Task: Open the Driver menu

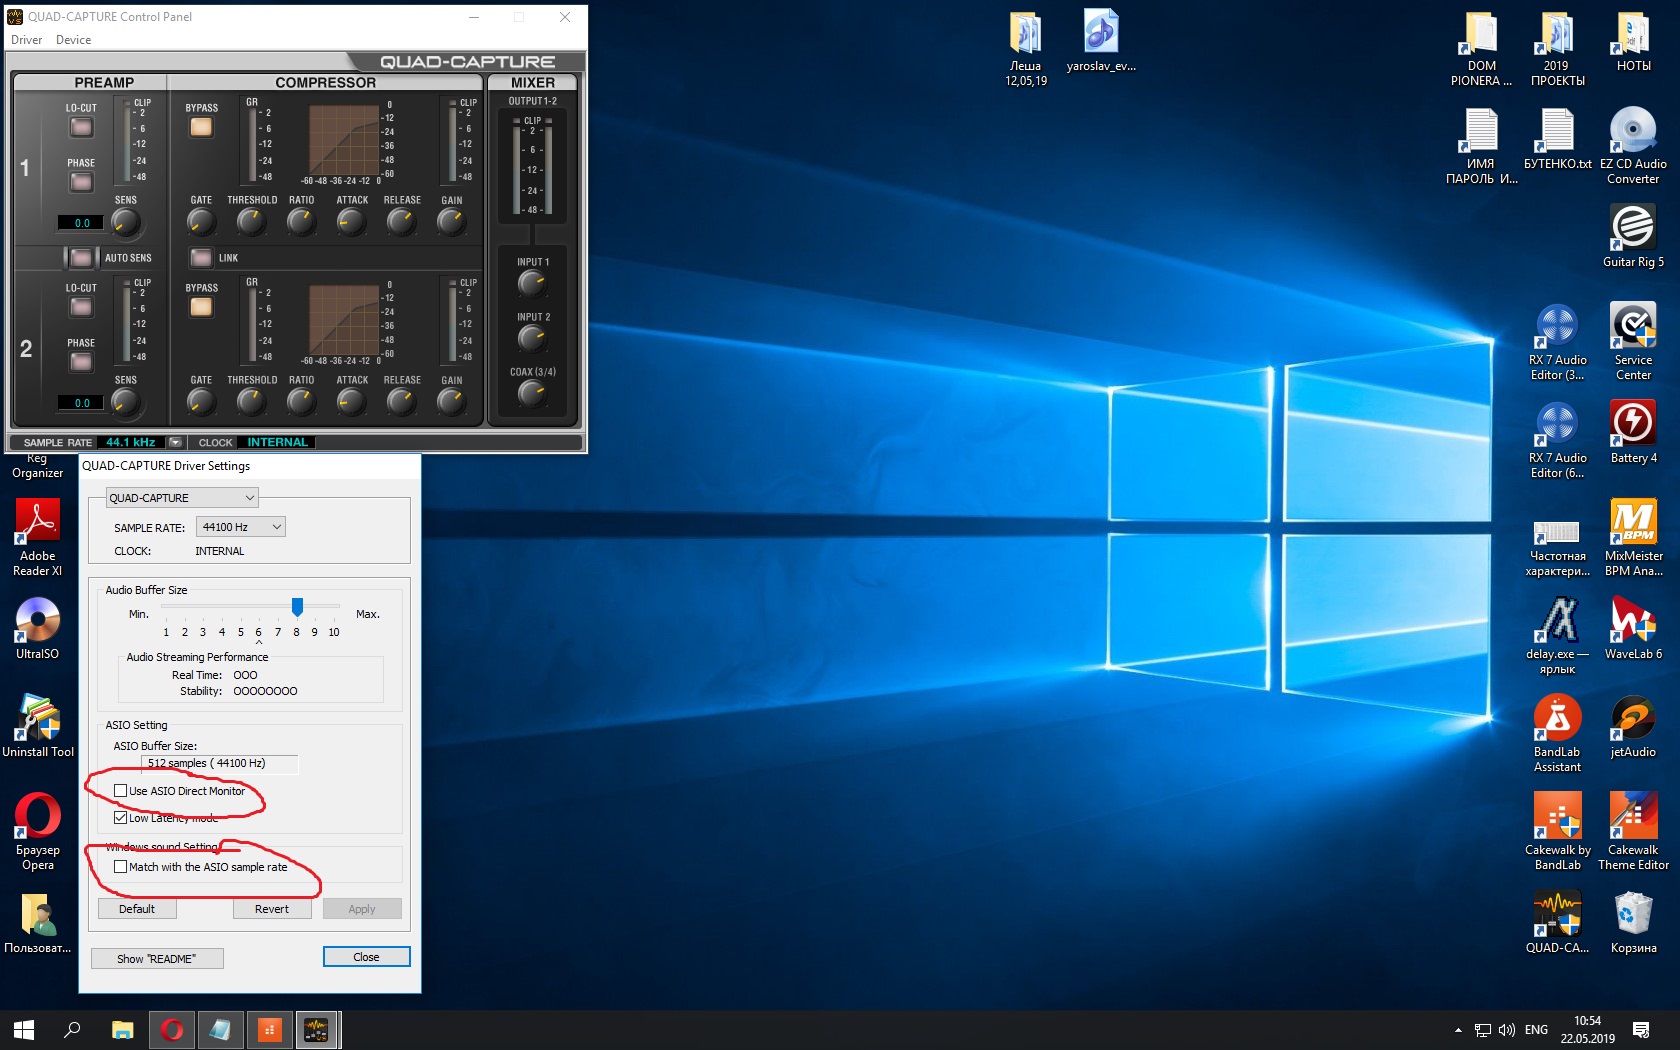Action: point(26,40)
